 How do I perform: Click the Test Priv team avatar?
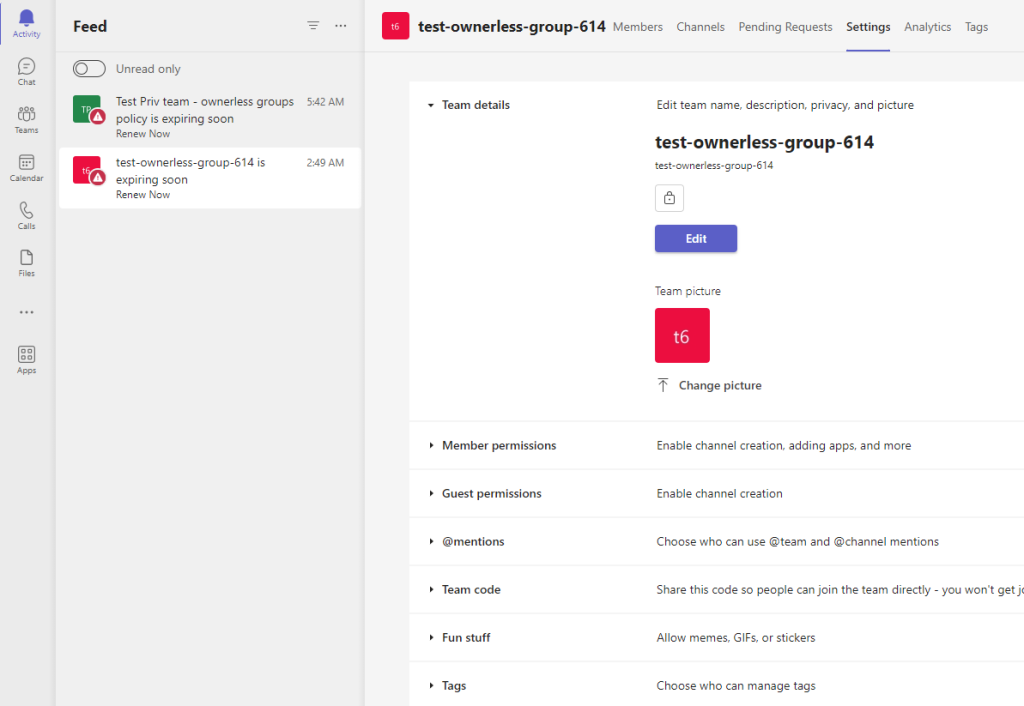pyautogui.click(x=88, y=109)
